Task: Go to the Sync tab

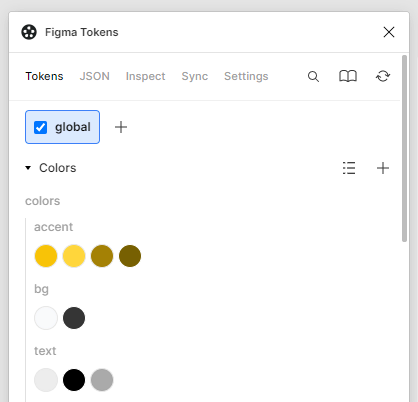Action: 195,76
